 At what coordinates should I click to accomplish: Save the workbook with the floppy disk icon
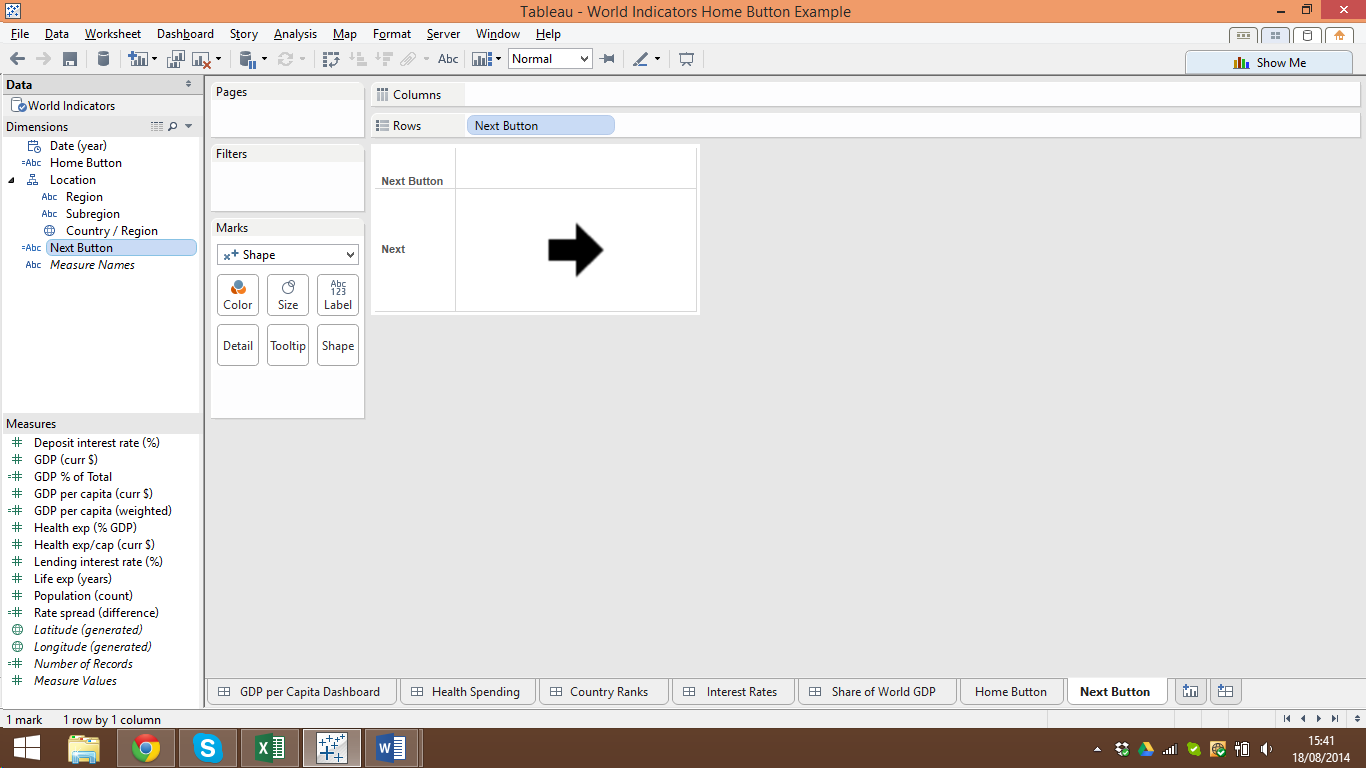[70, 59]
